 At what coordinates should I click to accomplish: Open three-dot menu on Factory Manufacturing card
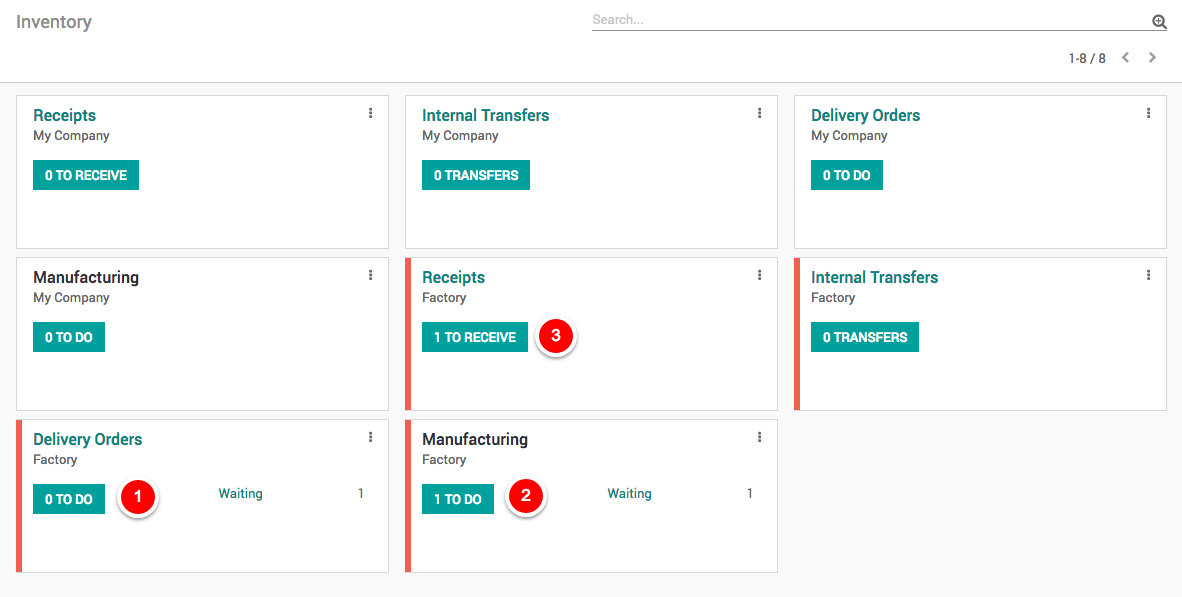(759, 437)
